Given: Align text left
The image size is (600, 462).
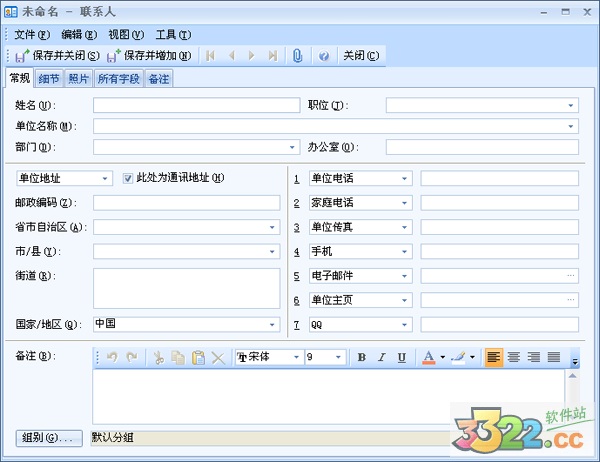Looking at the screenshot, I should point(494,357).
